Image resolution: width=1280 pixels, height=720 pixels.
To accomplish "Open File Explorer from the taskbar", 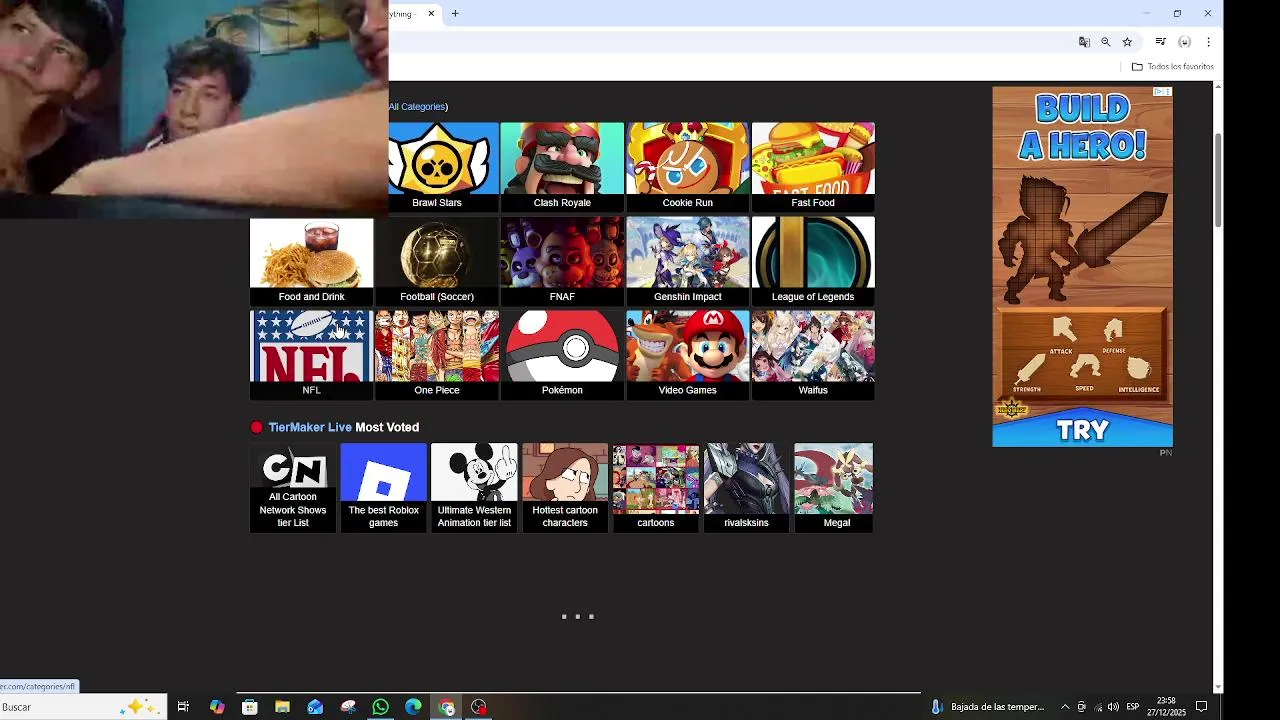I will [282, 707].
